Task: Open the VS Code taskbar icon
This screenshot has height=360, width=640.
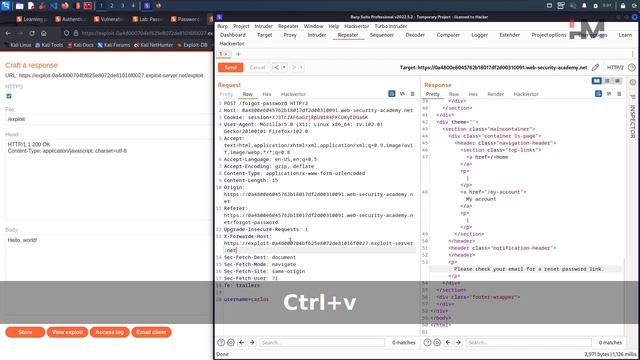Action: pos(53,6)
